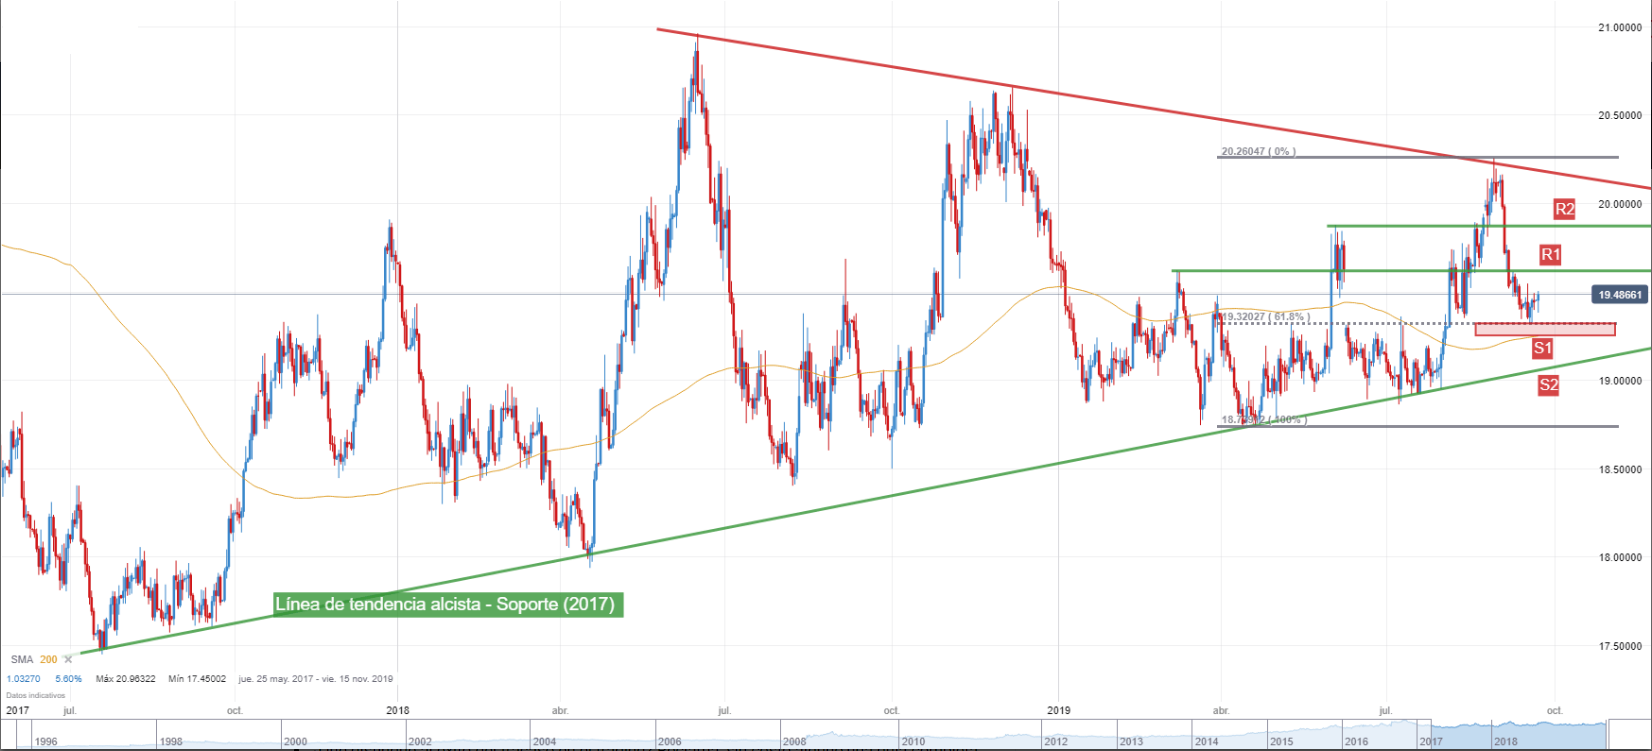The image size is (1652, 751).
Task: Click 2008 in the overview navigator
Action: (x=794, y=742)
